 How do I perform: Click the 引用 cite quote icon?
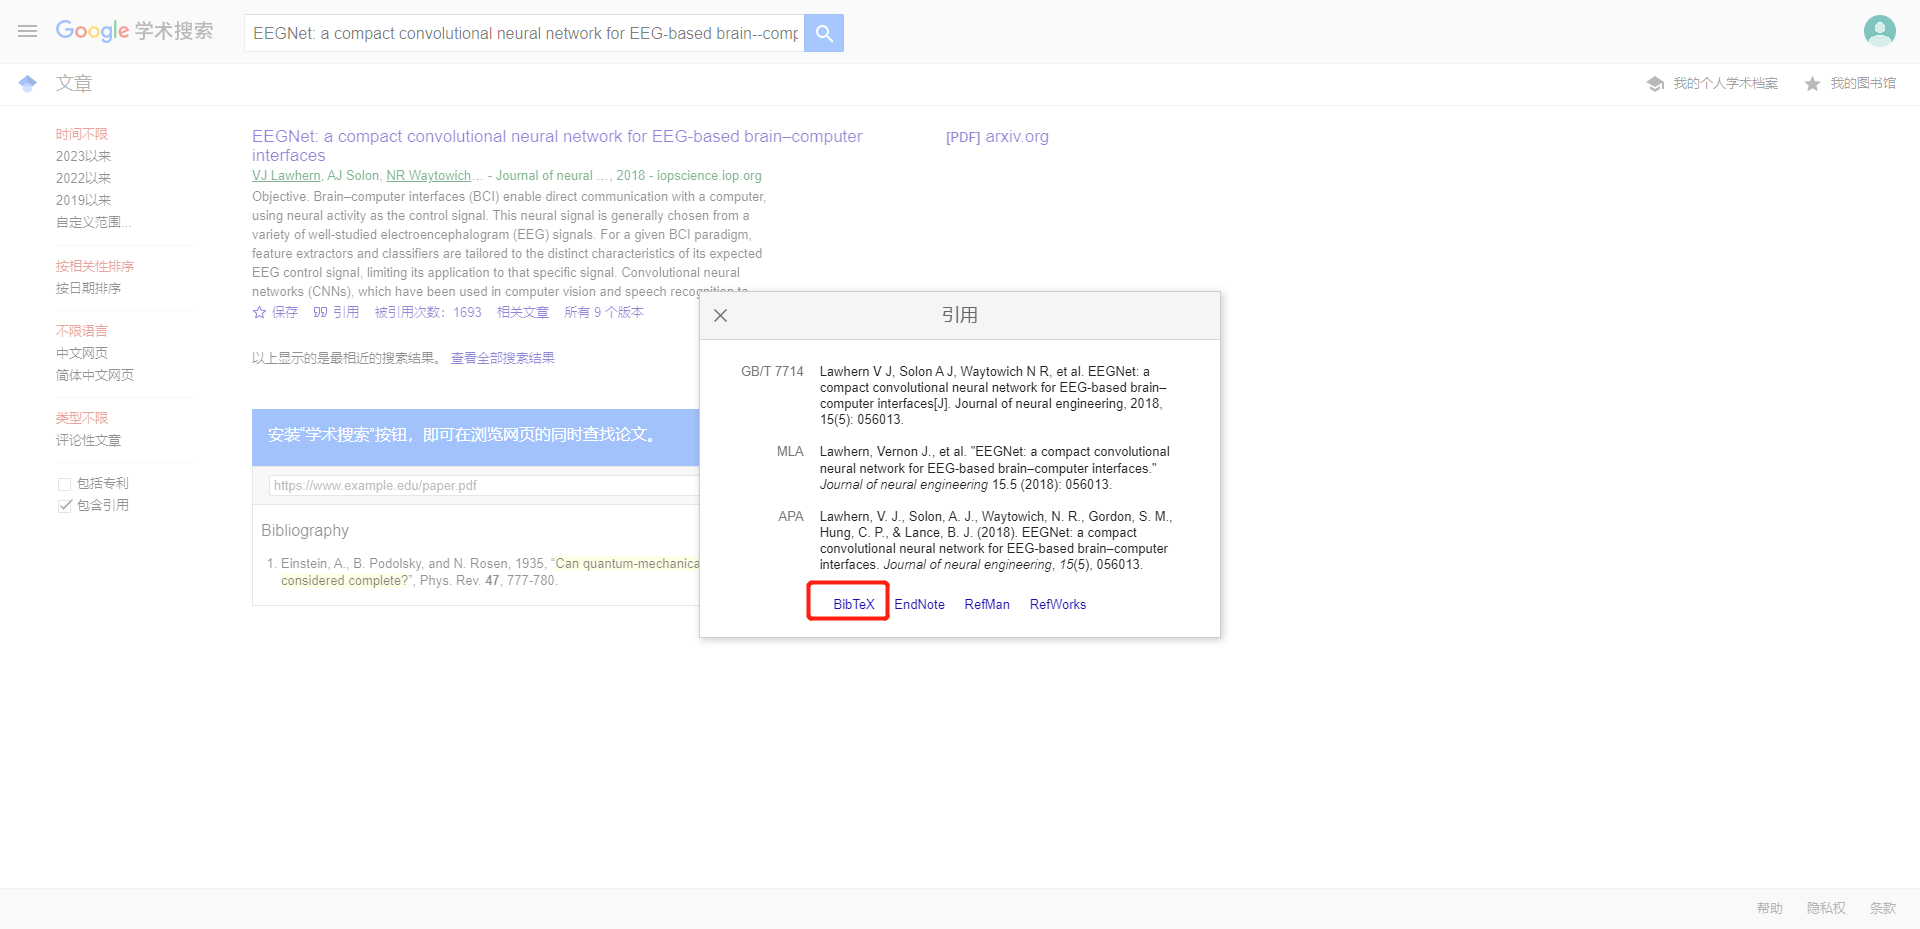pos(336,313)
